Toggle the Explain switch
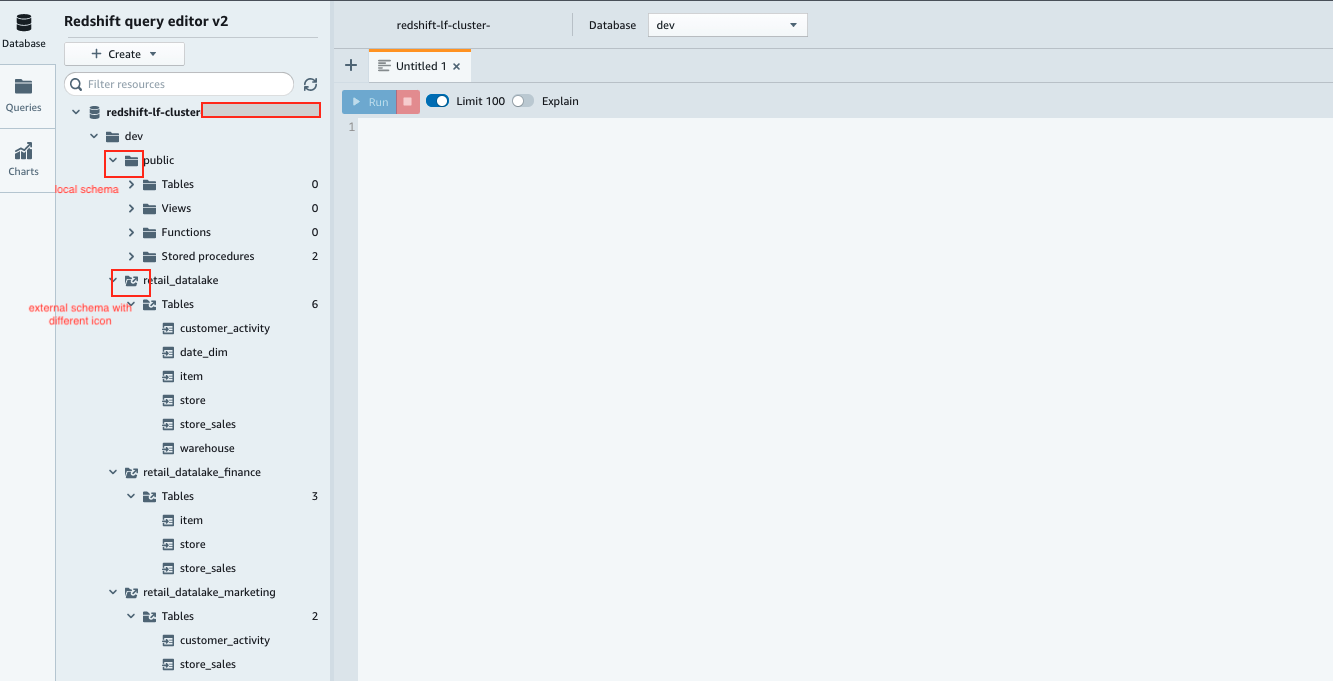The width and height of the screenshot is (1333, 681). tap(523, 101)
